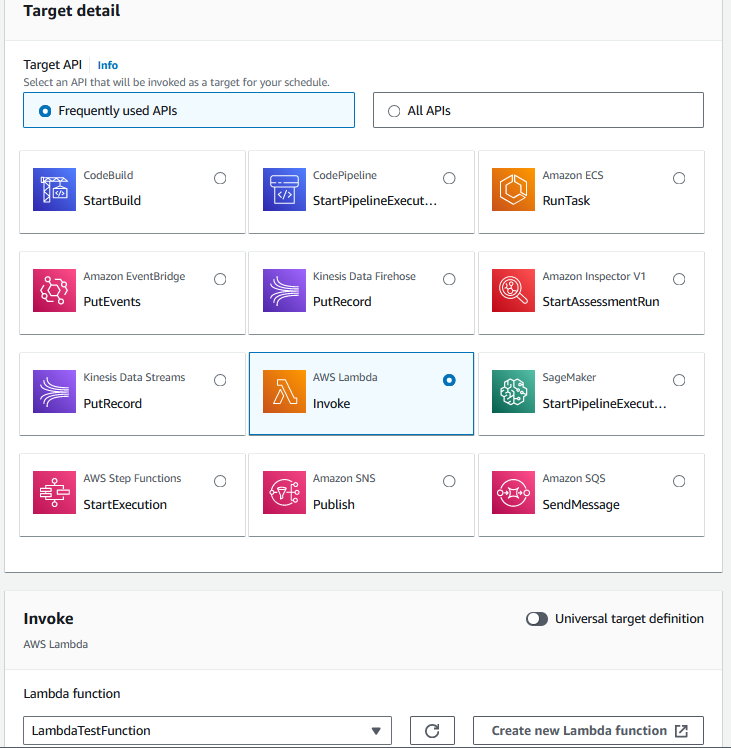Open the Info link beside Target API
This screenshot has width=731, height=748.
(108, 65)
